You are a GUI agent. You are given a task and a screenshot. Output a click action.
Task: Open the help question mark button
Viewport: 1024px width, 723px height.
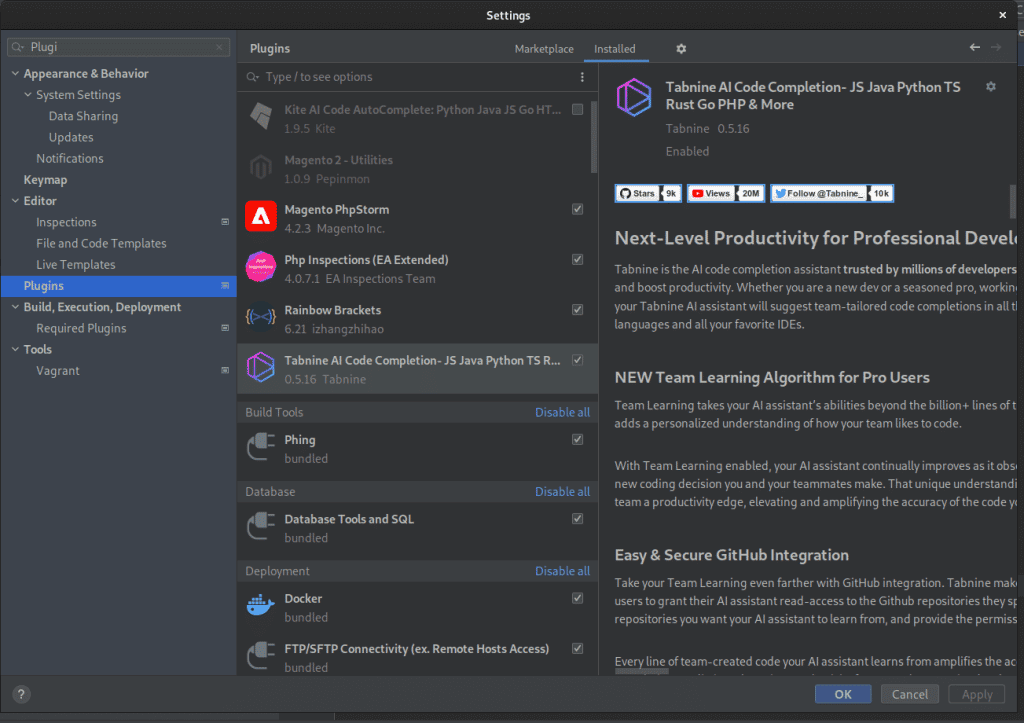21,694
